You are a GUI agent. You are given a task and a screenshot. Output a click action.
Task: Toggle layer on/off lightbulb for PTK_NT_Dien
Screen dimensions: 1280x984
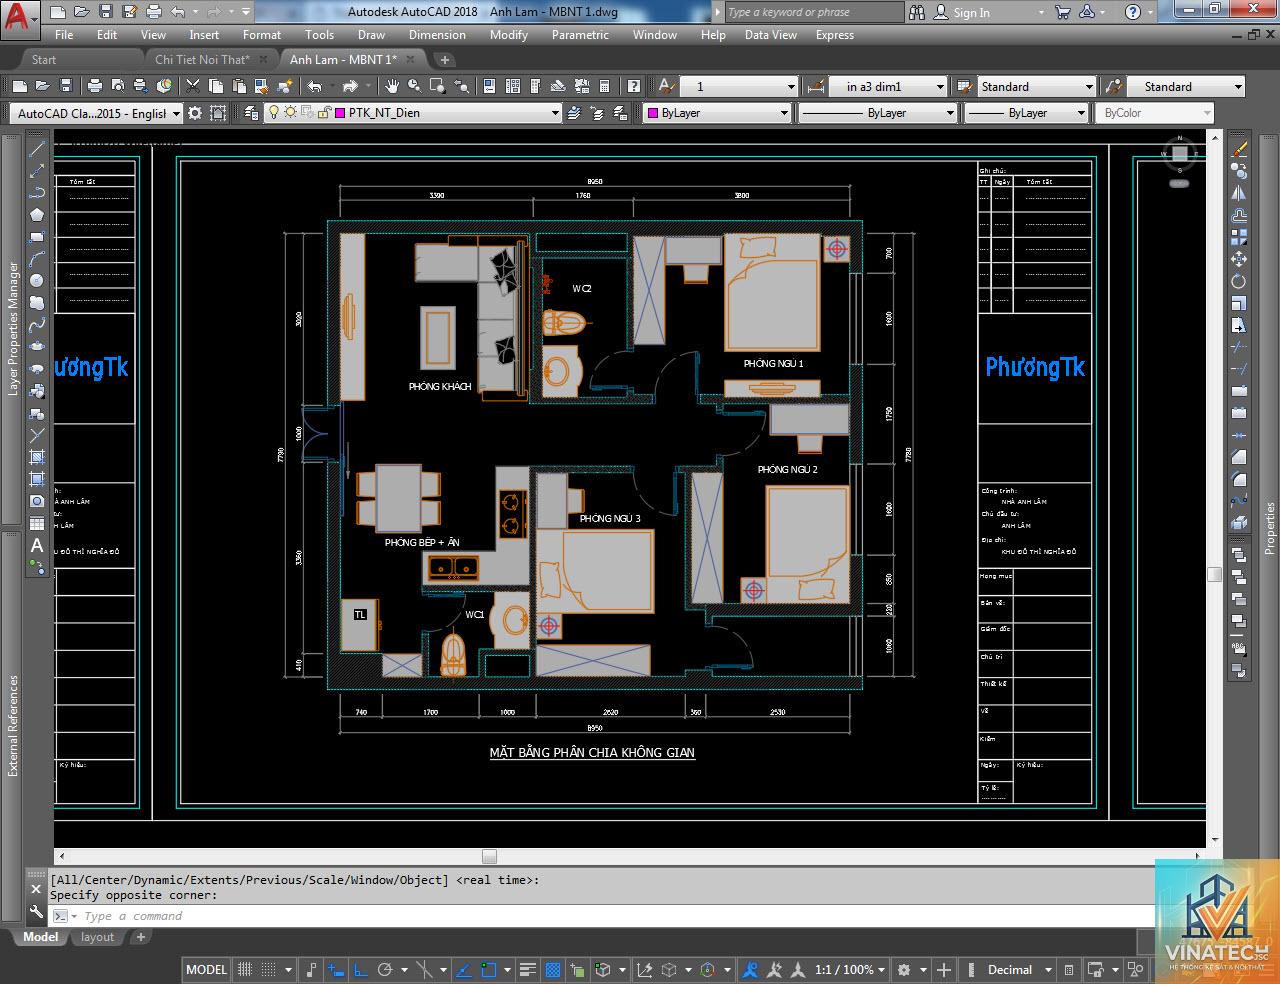pos(275,113)
